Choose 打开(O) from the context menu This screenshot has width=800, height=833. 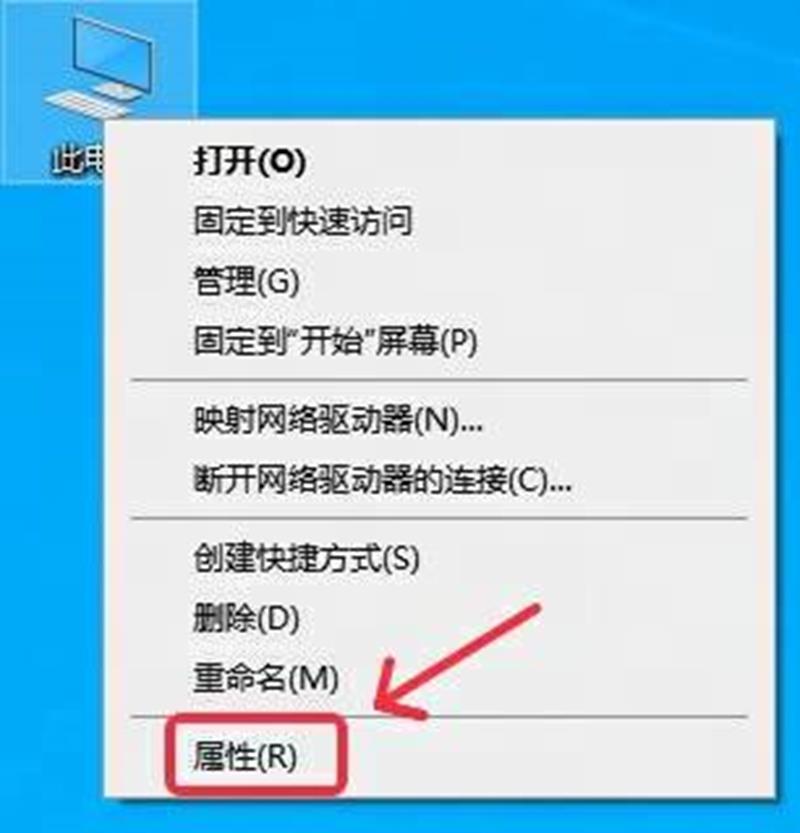pos(250,160)
